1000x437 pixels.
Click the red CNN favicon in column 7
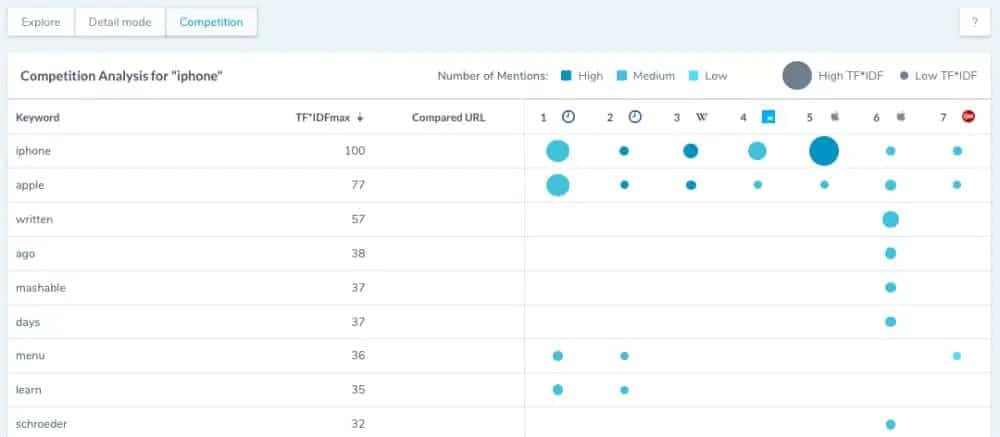point(968,117)
